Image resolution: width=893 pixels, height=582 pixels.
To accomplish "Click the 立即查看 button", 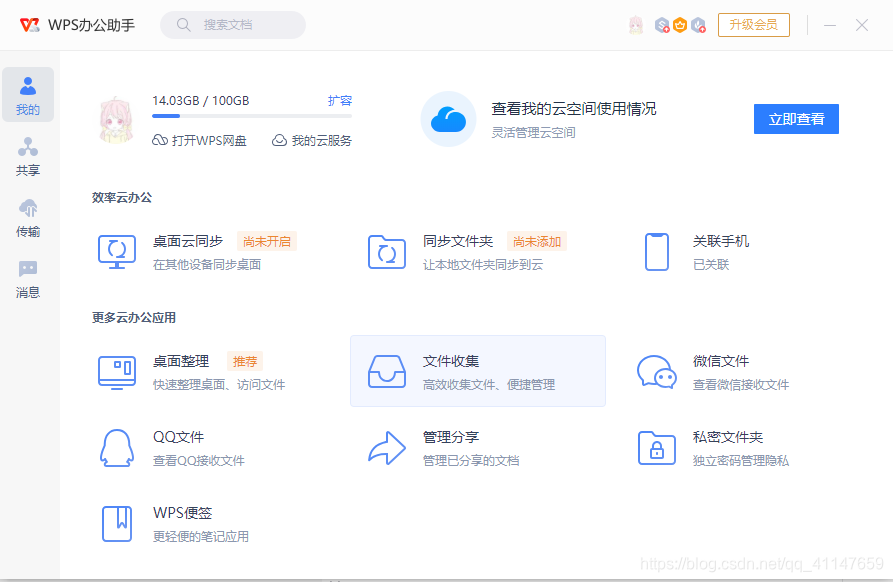I will pos(796,119).
